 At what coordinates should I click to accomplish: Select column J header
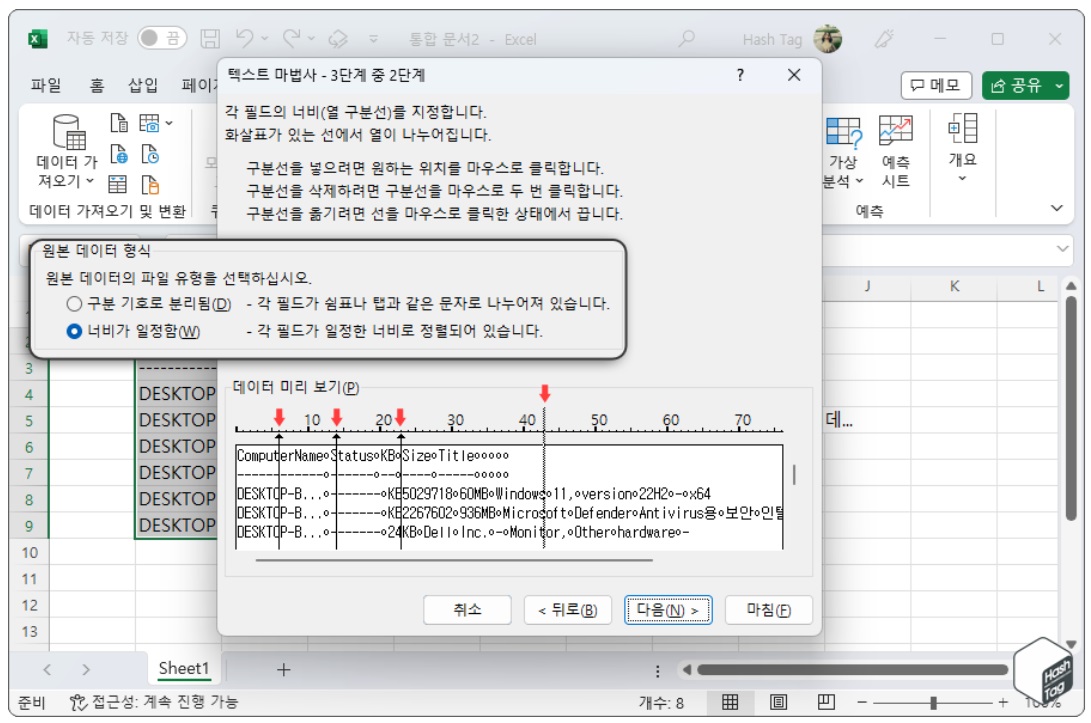pyautogui.click(x=867, y=286)
